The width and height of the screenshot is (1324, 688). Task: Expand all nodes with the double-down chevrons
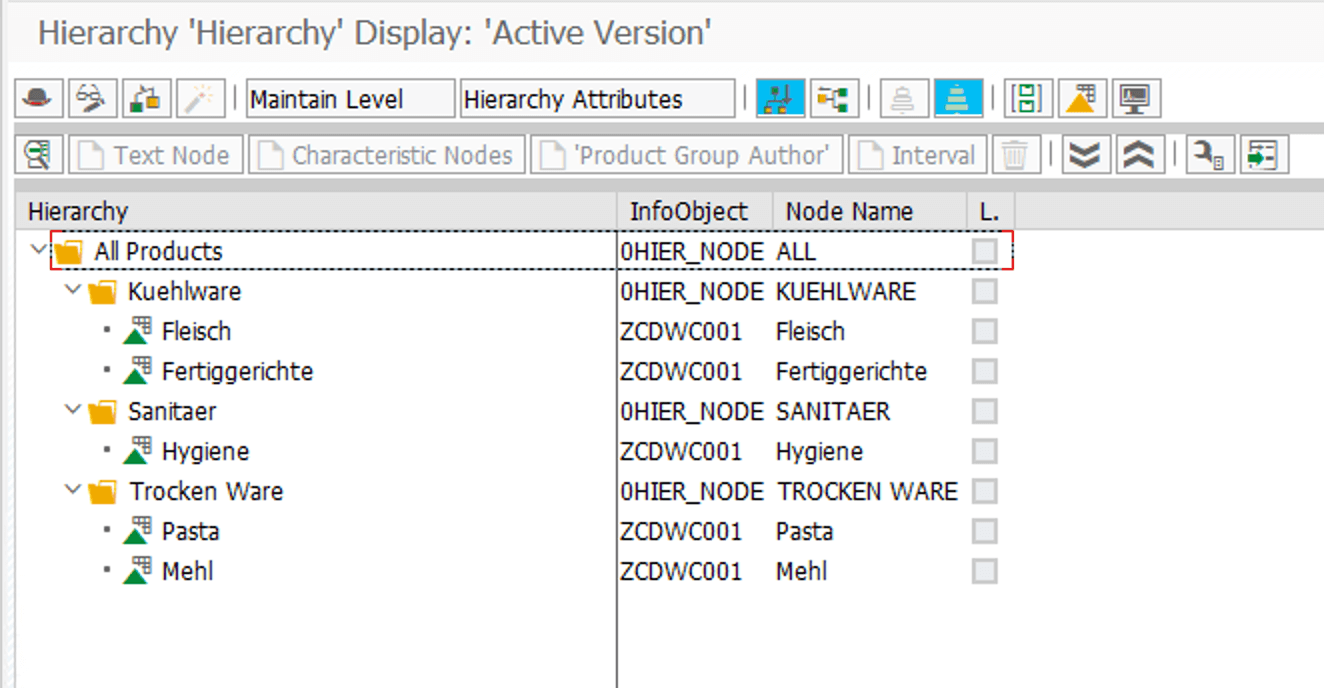1087,155
